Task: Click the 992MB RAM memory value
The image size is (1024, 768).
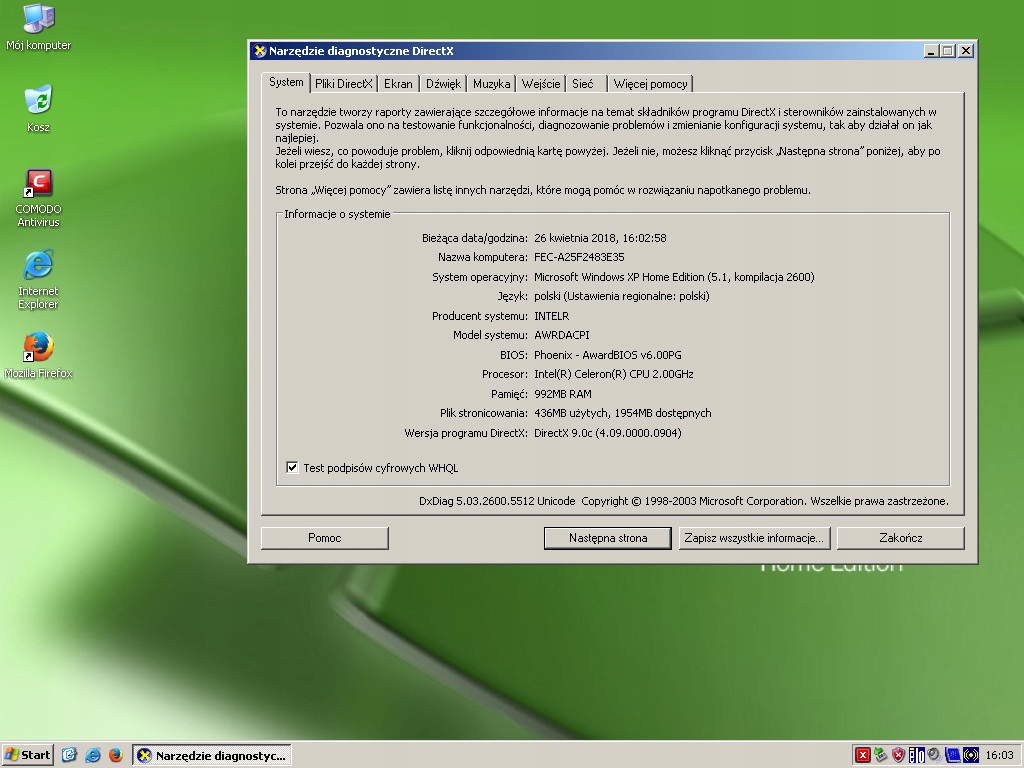Action: click(x=563, y=394)
